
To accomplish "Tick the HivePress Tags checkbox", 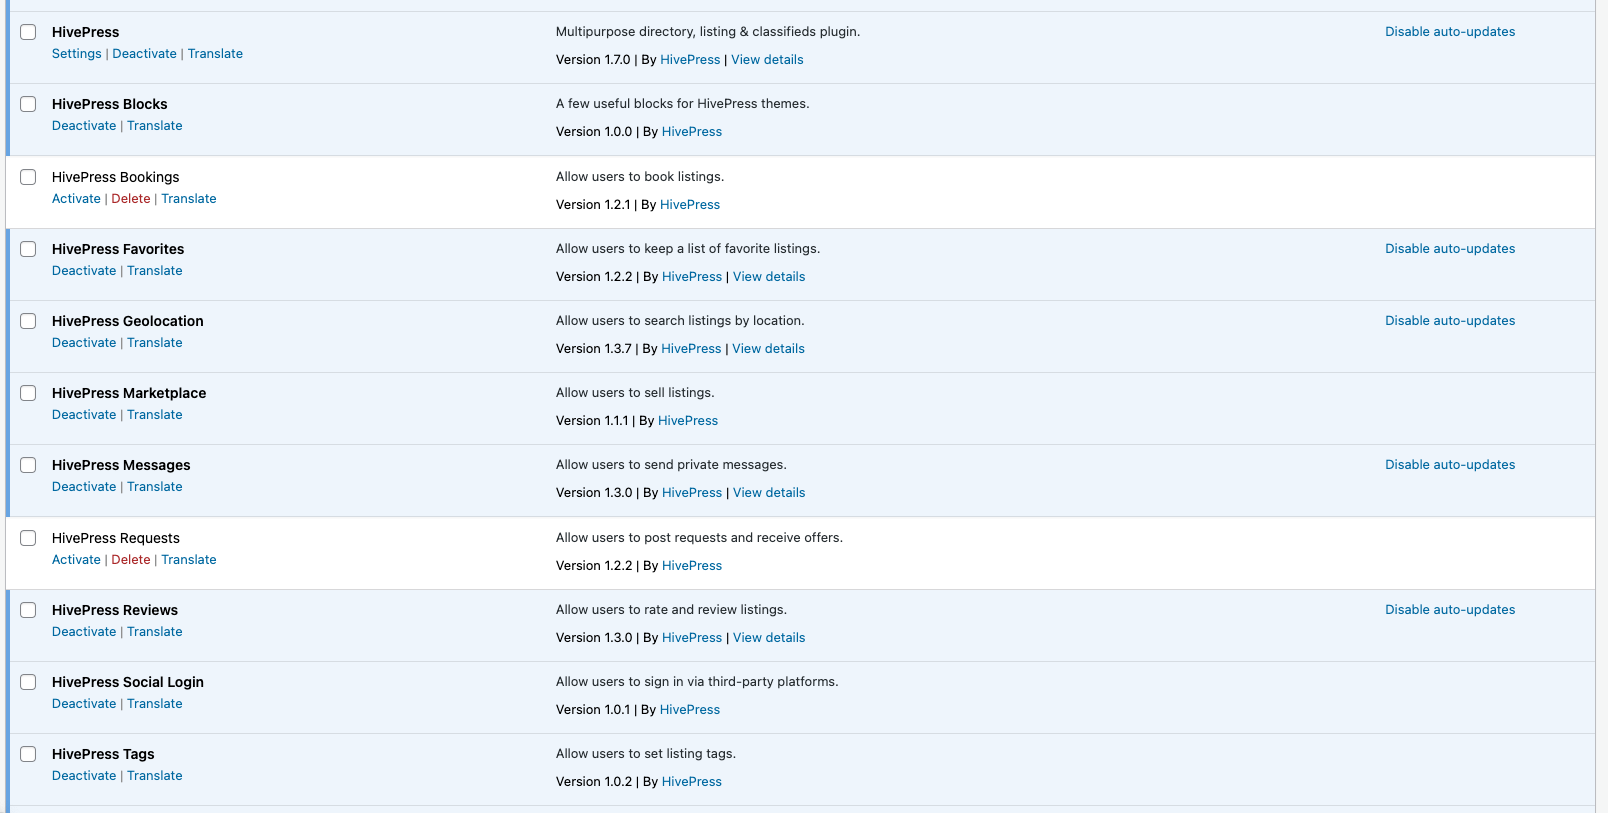I will [x=28, y=754].
